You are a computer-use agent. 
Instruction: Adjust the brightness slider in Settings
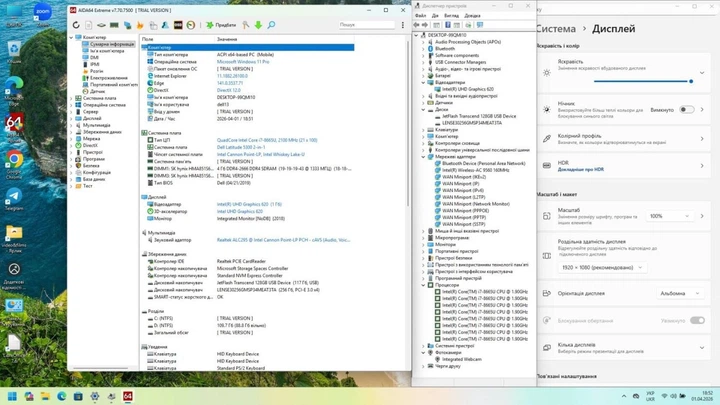click(x=643, y=81)
